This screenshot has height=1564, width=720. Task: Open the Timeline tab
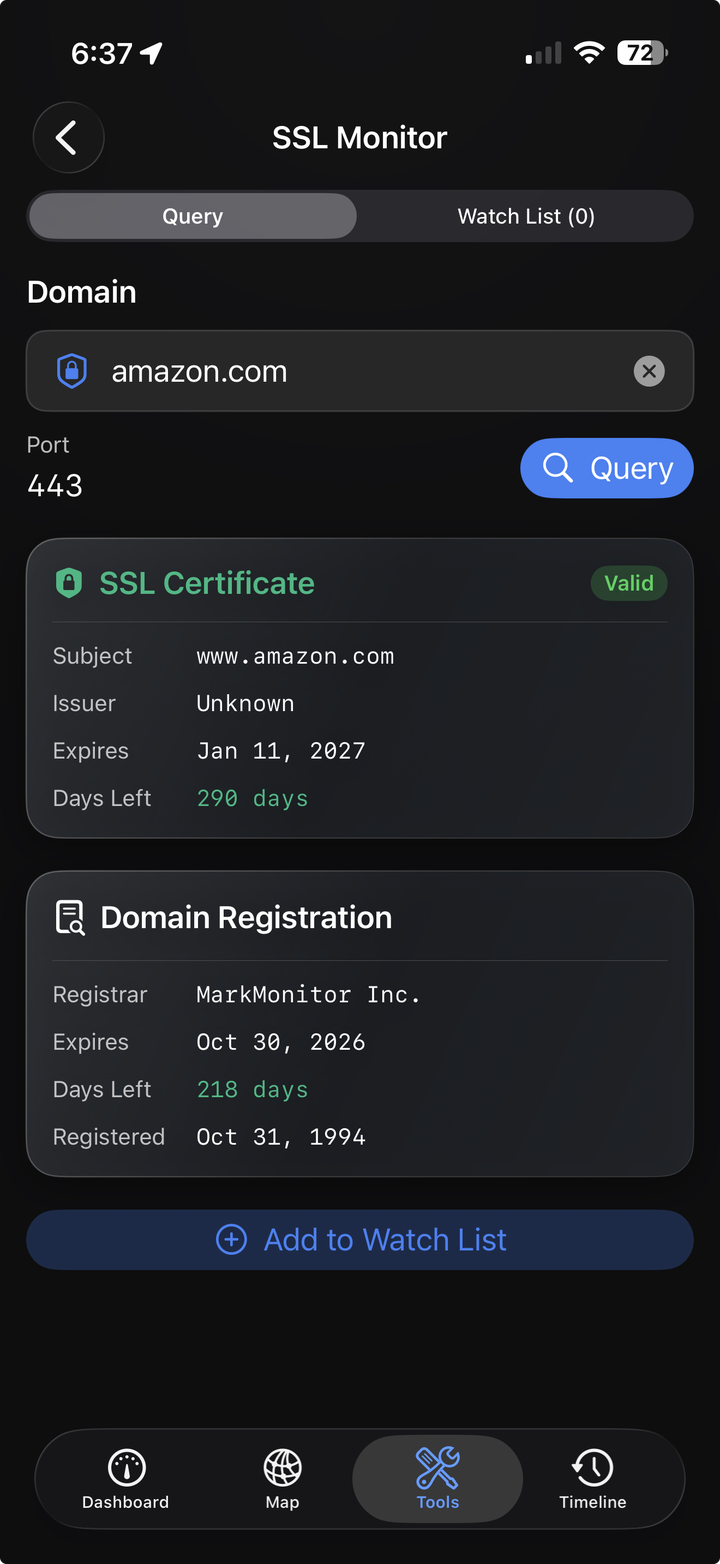point(593,1480)
